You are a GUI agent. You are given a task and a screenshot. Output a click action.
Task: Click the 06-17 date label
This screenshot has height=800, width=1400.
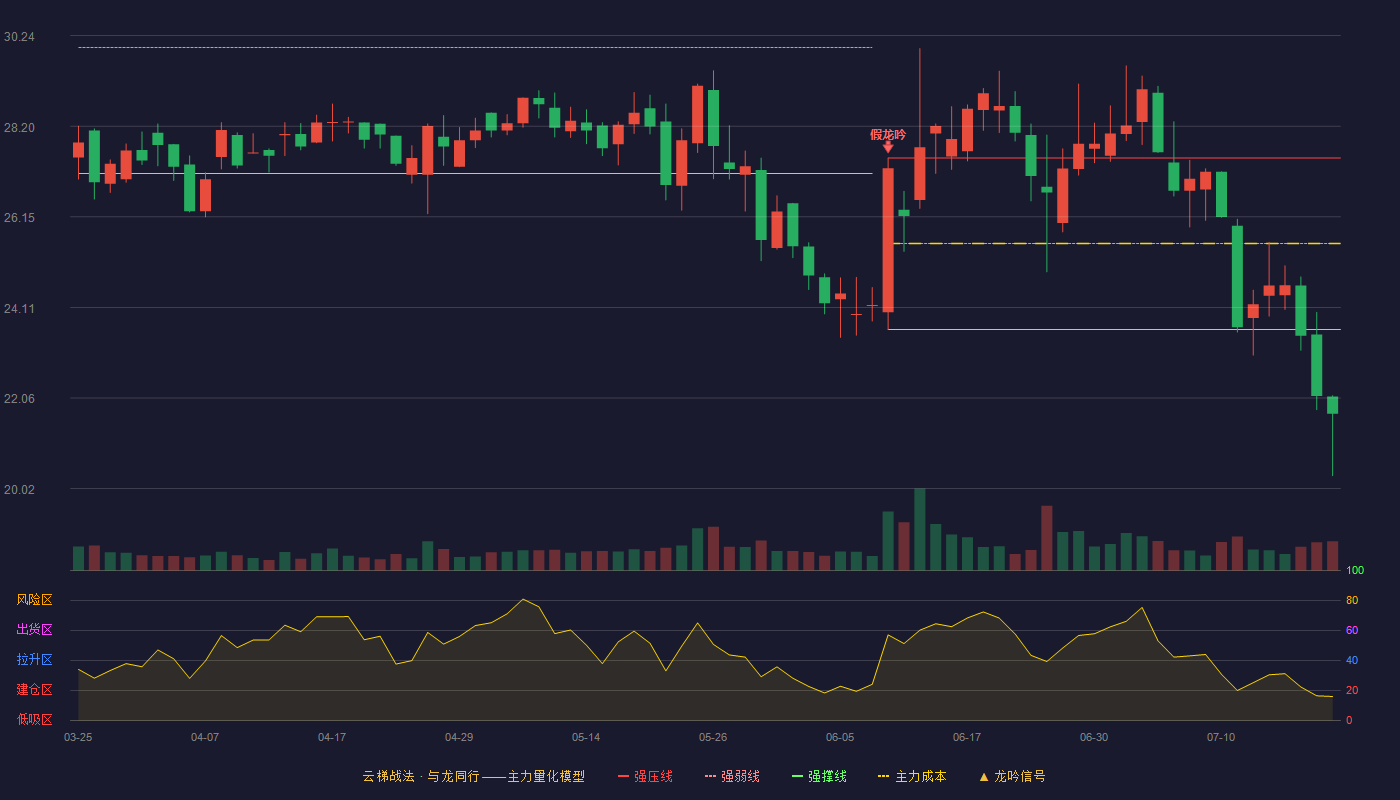click(x=967, y=737)
